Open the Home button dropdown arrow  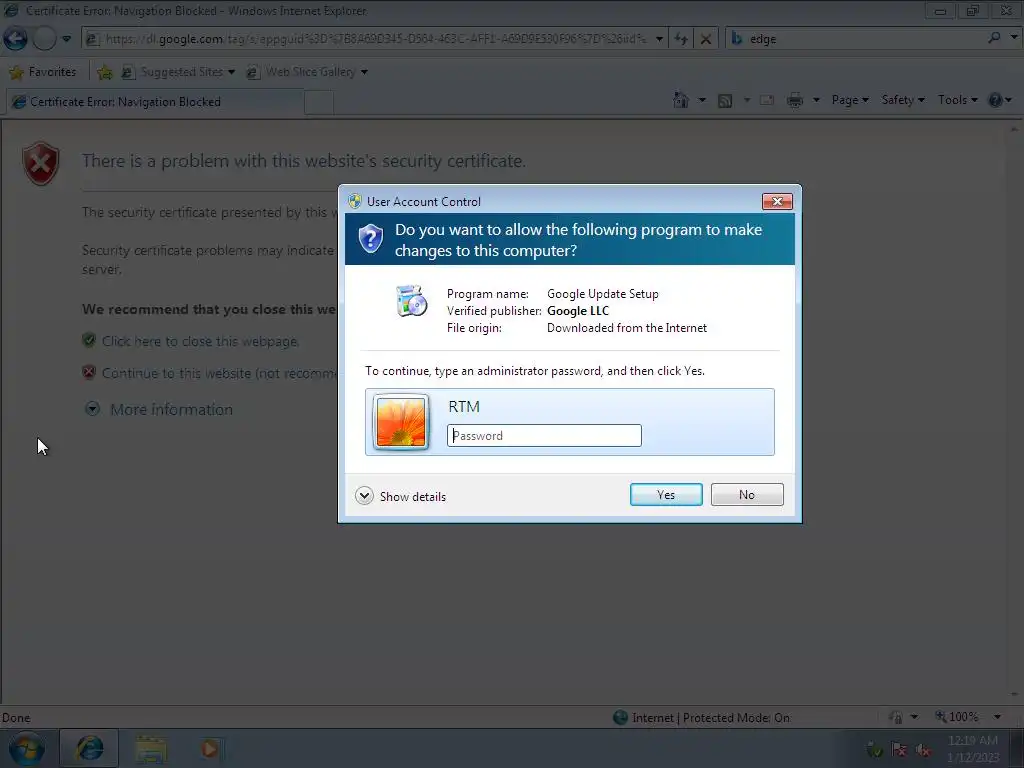pyautogui.click(x=702, y=100)
